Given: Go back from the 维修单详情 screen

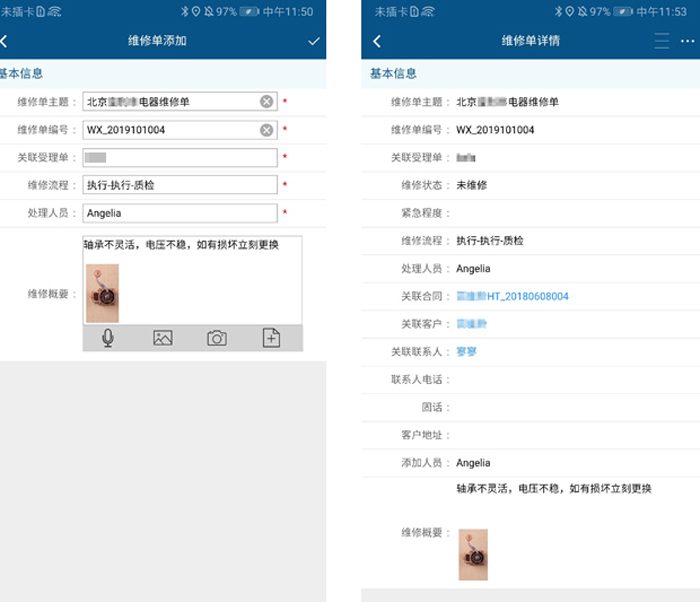Looking at the screenshot, I should coord(377,41).
